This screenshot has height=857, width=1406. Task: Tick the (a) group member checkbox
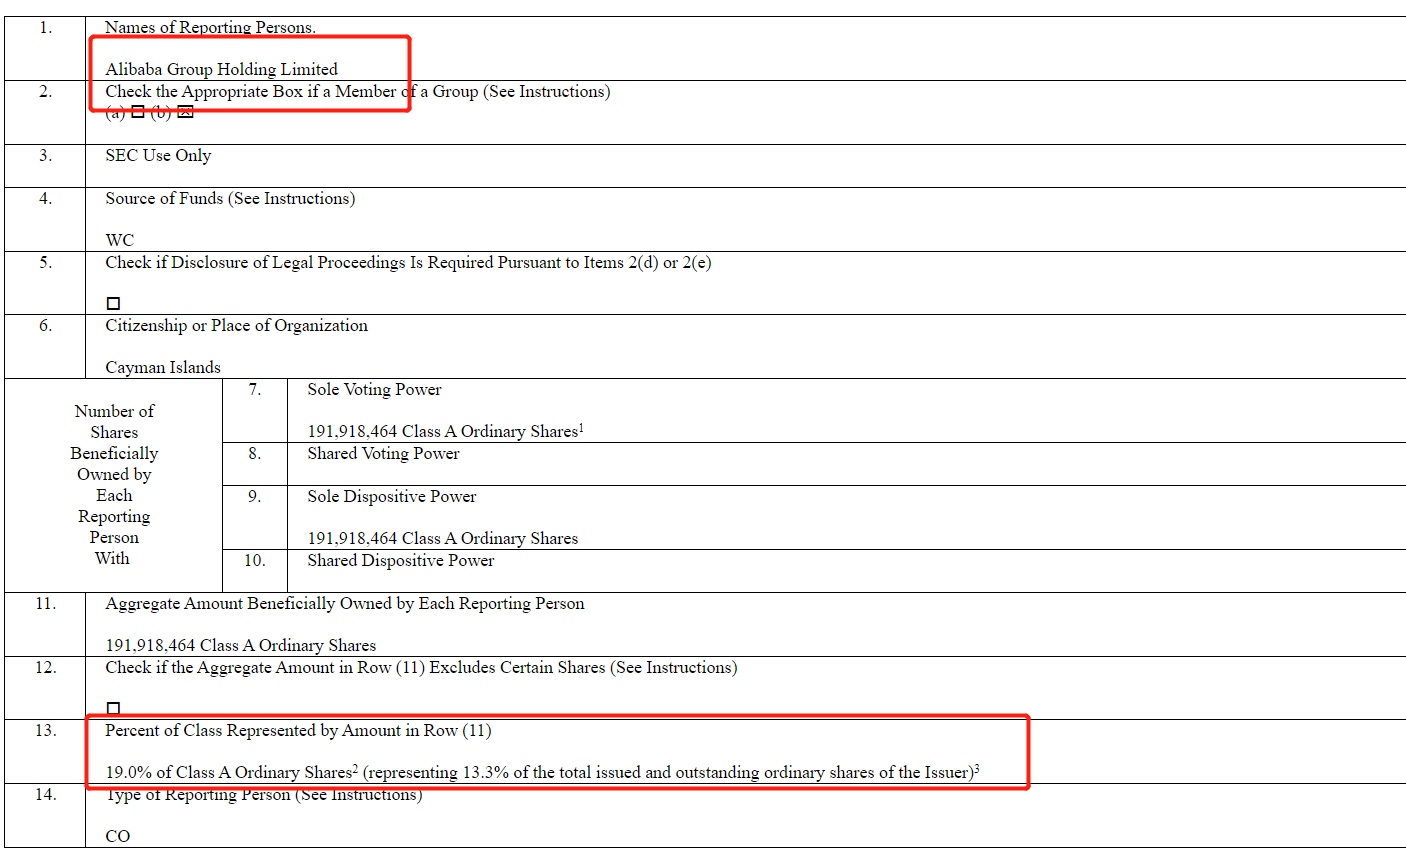coord(138,113)
